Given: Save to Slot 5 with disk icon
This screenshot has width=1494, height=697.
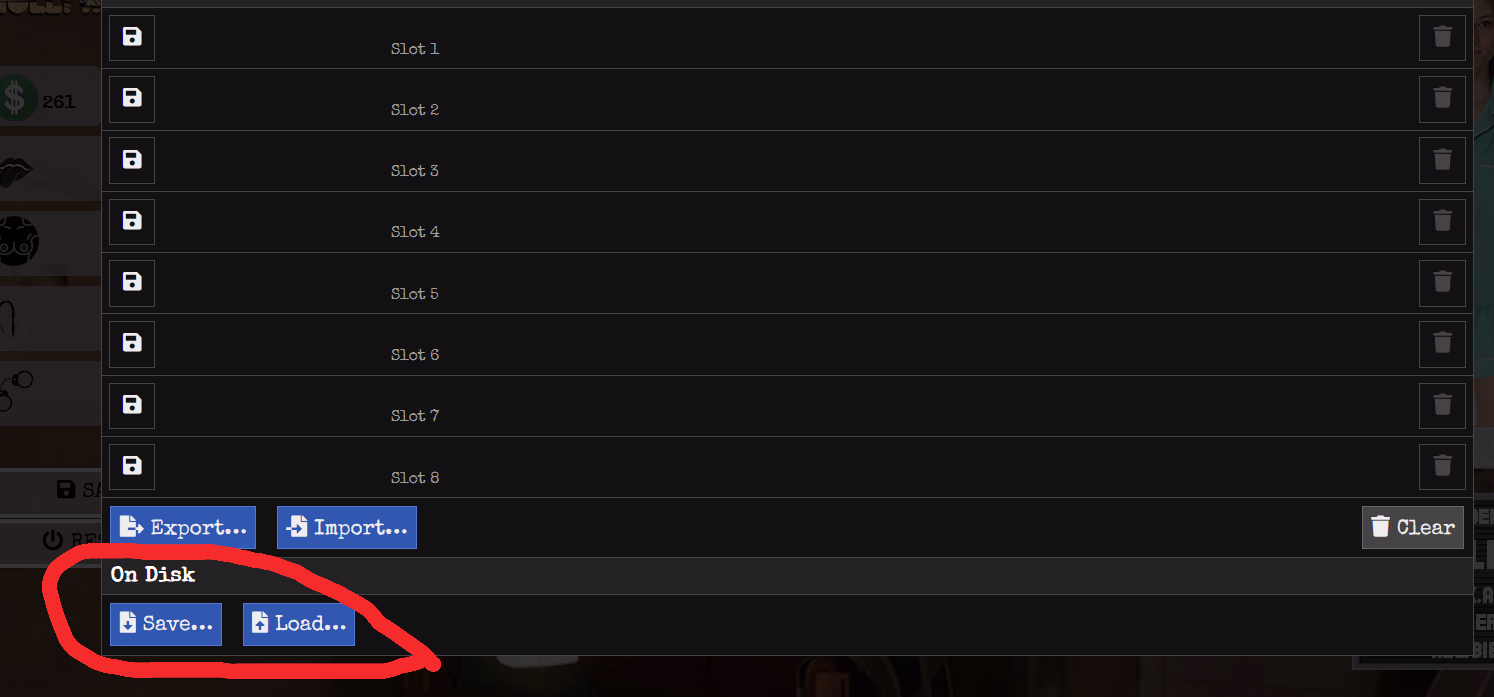Looking at the screenshot, I should tap(132, 283).
